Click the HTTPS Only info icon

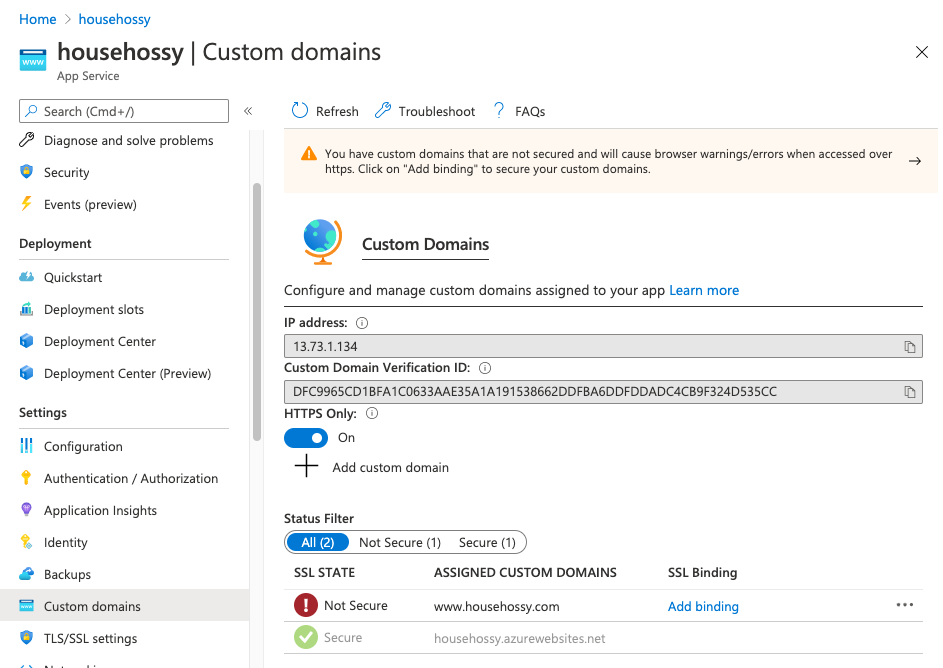(372, 413)
